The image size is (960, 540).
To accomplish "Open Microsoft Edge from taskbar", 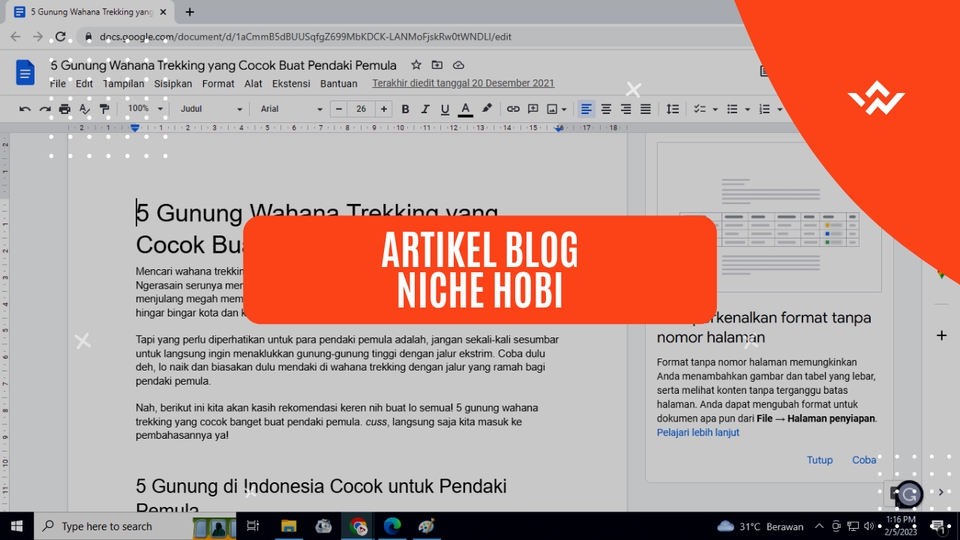I will pyautogui.click(x=392, y=526).
